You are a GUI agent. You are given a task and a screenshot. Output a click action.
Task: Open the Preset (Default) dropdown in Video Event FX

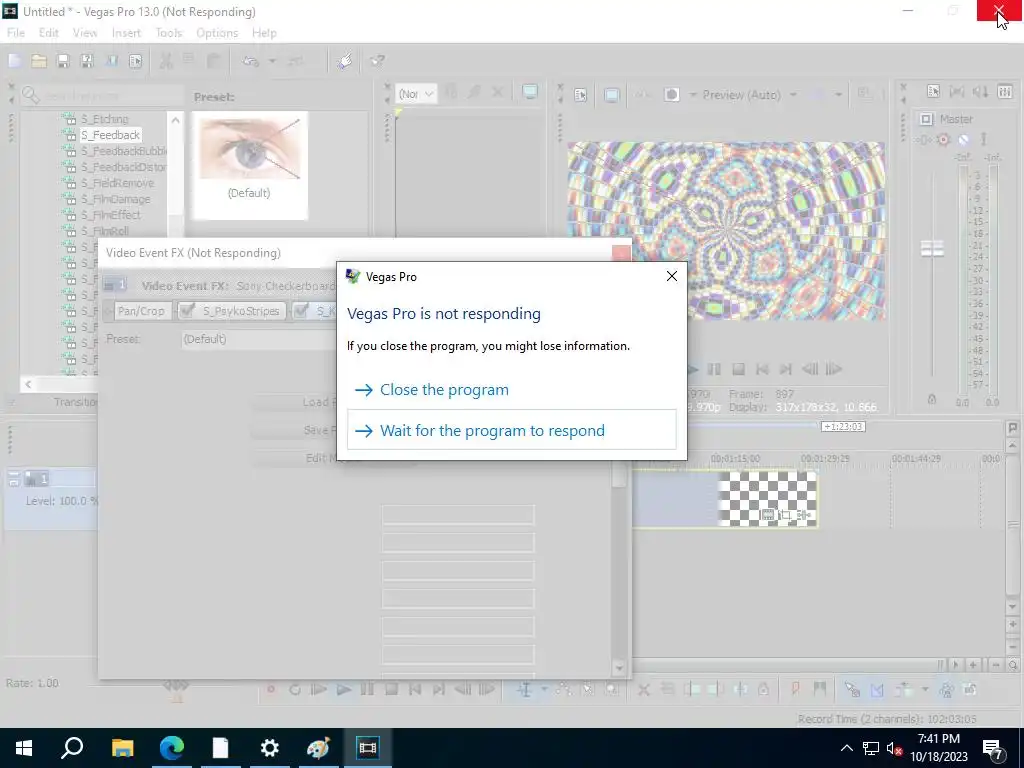pyautogui.click(x=259, y=339)
